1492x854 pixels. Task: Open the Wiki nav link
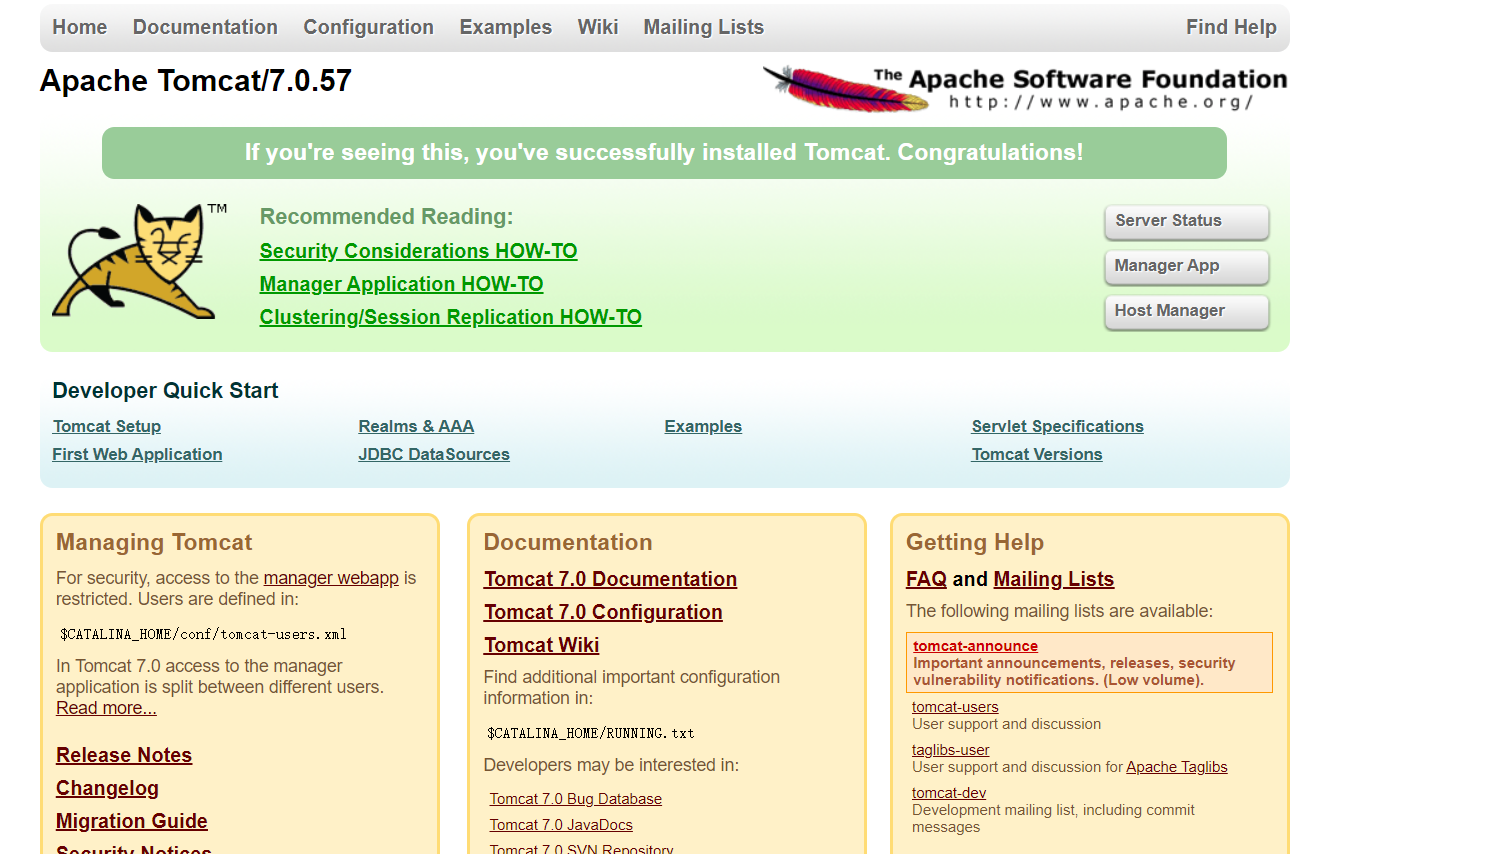coord(598,27)
